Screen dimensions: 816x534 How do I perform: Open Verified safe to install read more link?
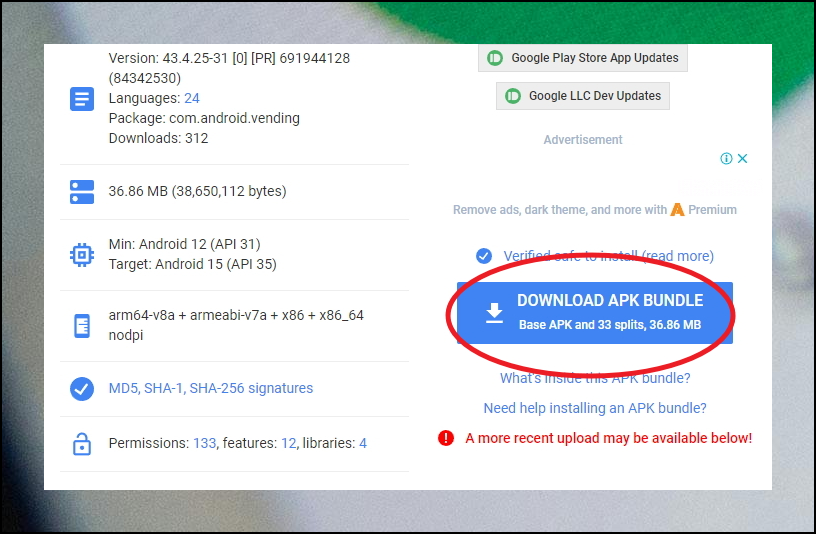tap(608, 256)
